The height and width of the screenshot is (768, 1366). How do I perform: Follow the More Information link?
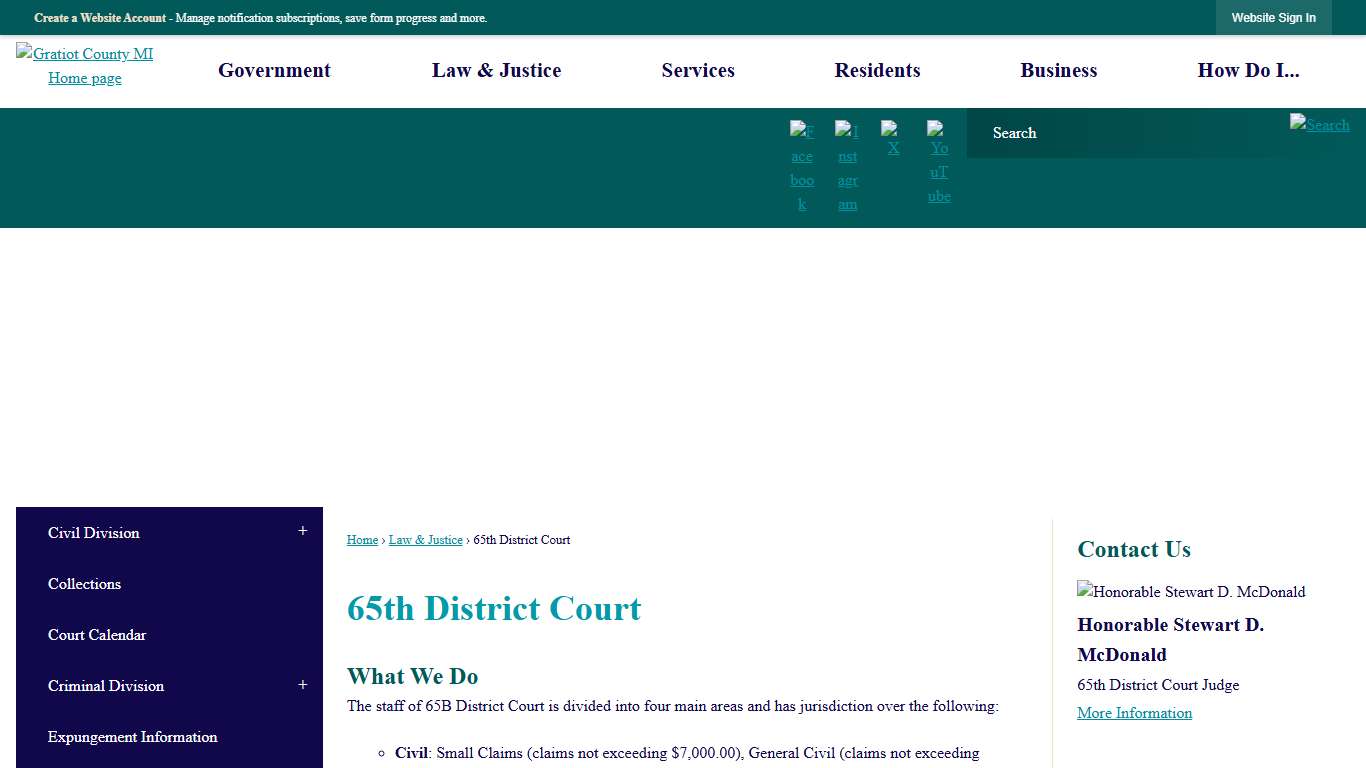pyautogui.click(x=1134, y=712)
